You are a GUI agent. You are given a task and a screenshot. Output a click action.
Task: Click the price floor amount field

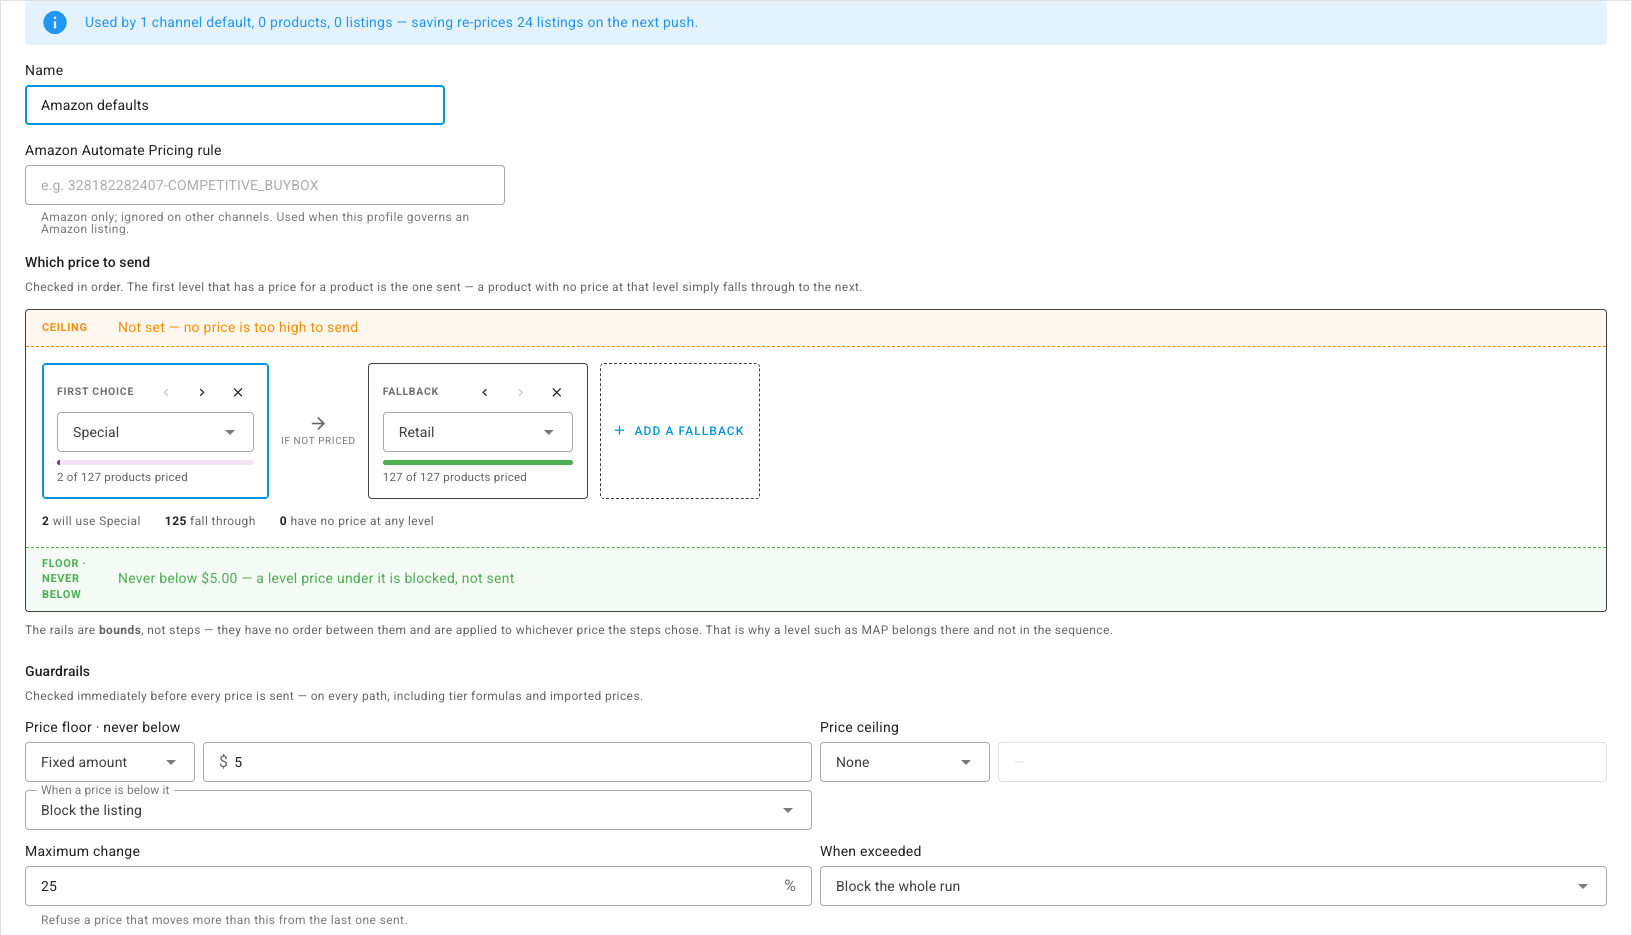(507, 762)
